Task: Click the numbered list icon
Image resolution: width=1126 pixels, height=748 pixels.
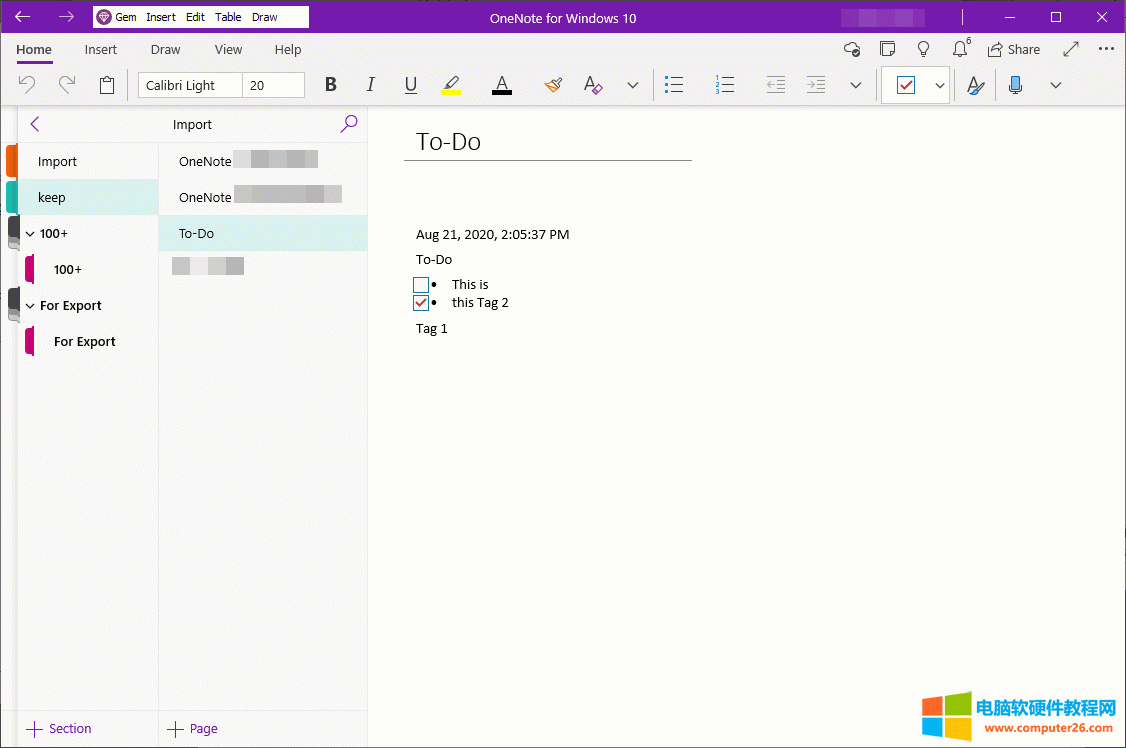Action: (725, 86)
